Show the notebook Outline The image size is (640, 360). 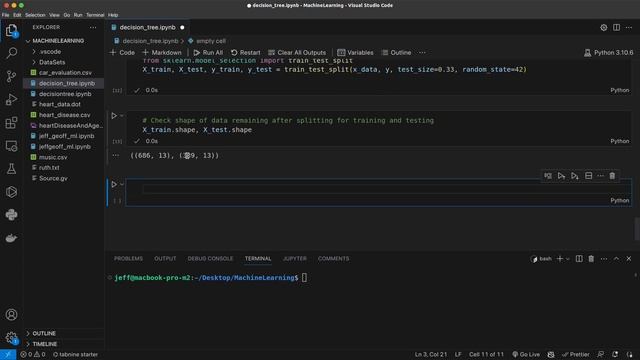coord(396,53)
